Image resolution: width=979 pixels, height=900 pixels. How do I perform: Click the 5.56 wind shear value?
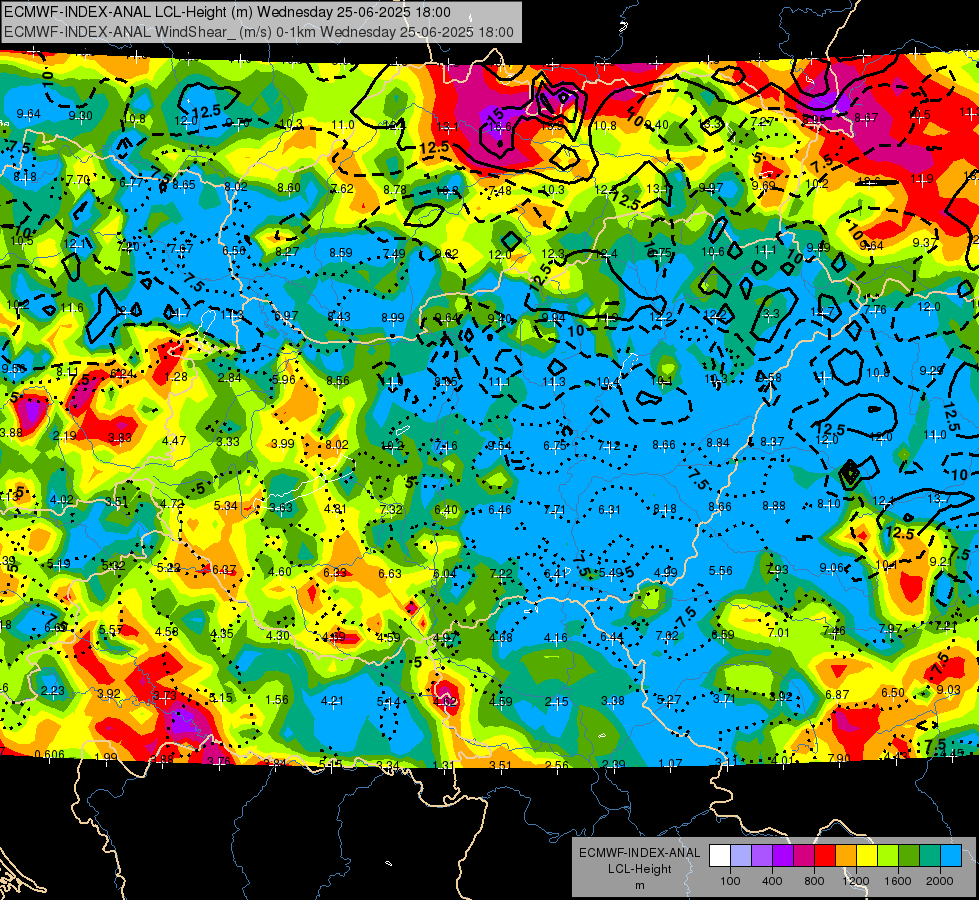721,570
